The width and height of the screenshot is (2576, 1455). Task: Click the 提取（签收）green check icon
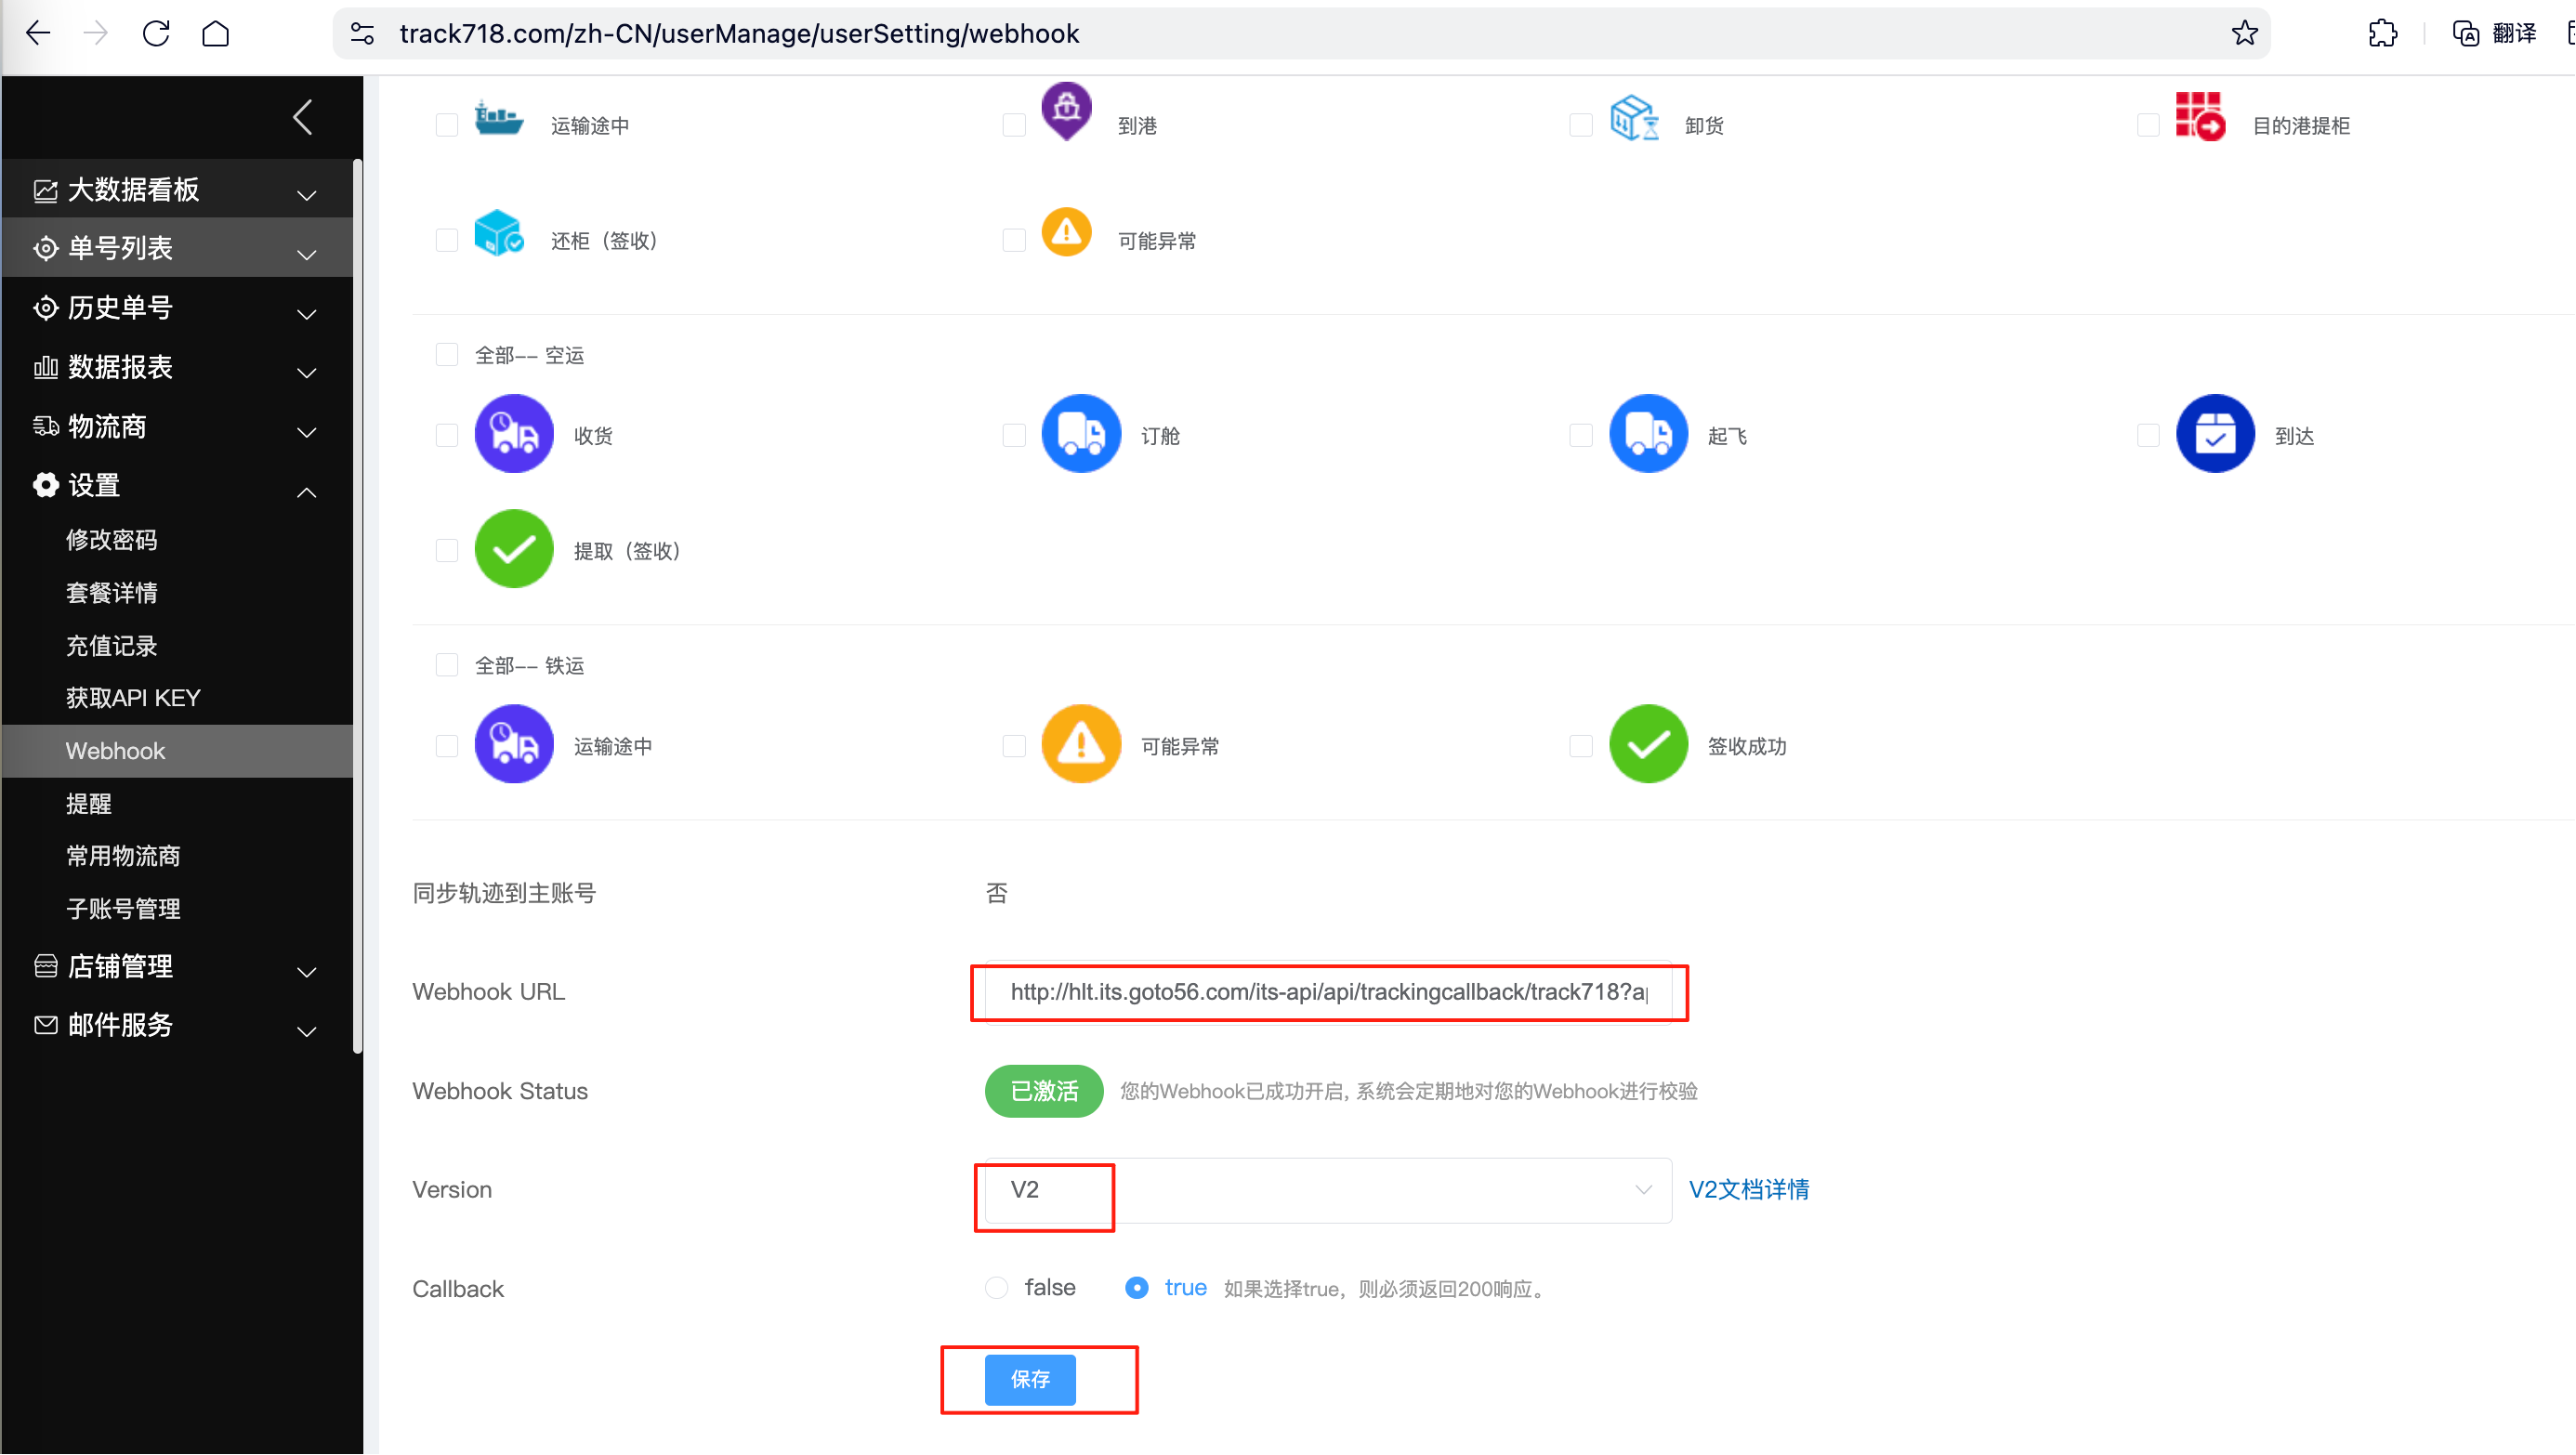tap(514, 549)
